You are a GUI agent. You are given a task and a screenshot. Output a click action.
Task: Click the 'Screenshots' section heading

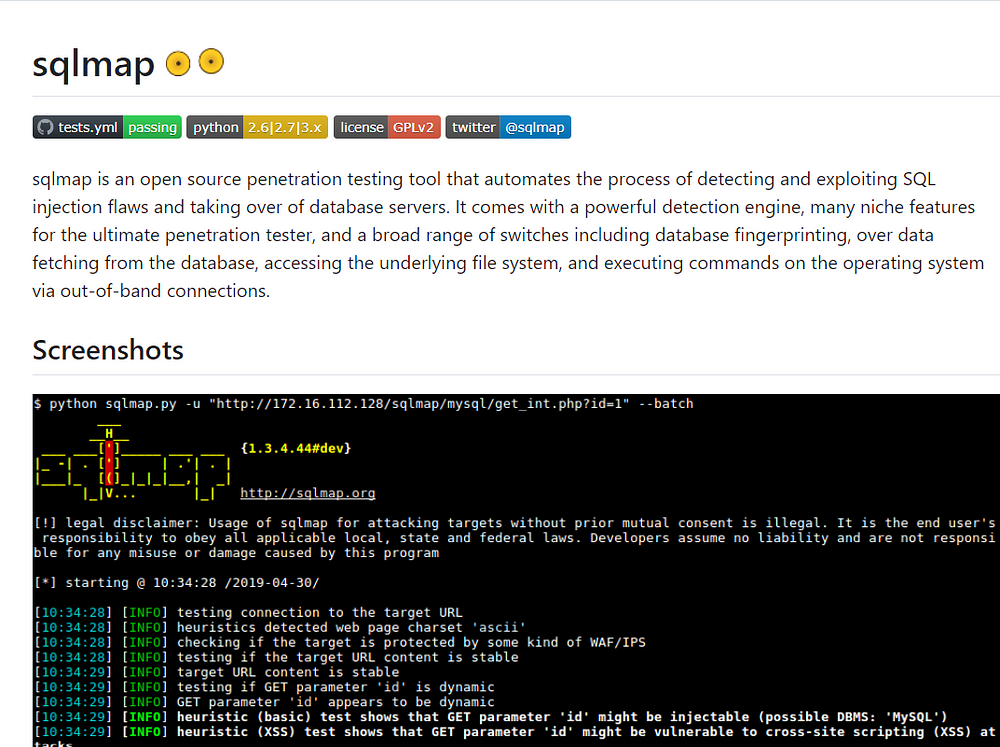107,350
